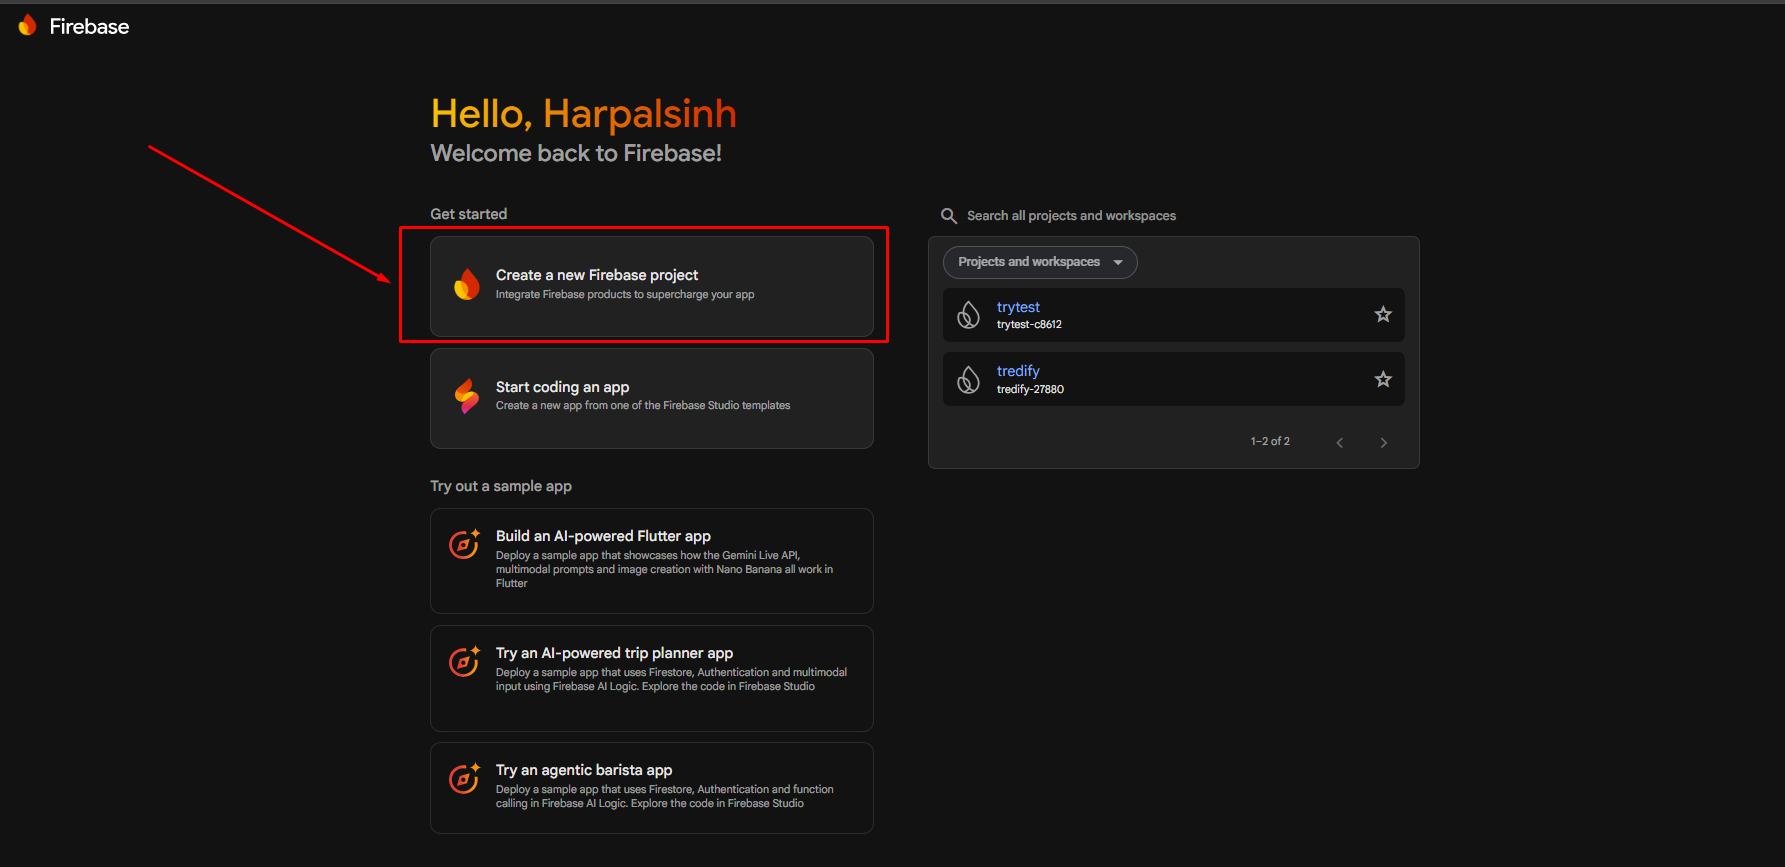Star the tredify project

1383,380
